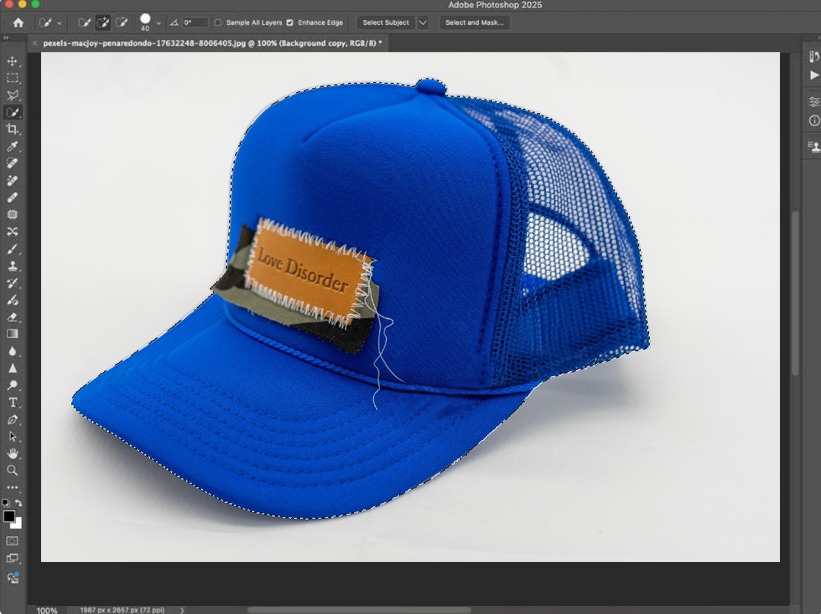Expand the Select Subject options arrow
The image size is (821, 614).
423,22
